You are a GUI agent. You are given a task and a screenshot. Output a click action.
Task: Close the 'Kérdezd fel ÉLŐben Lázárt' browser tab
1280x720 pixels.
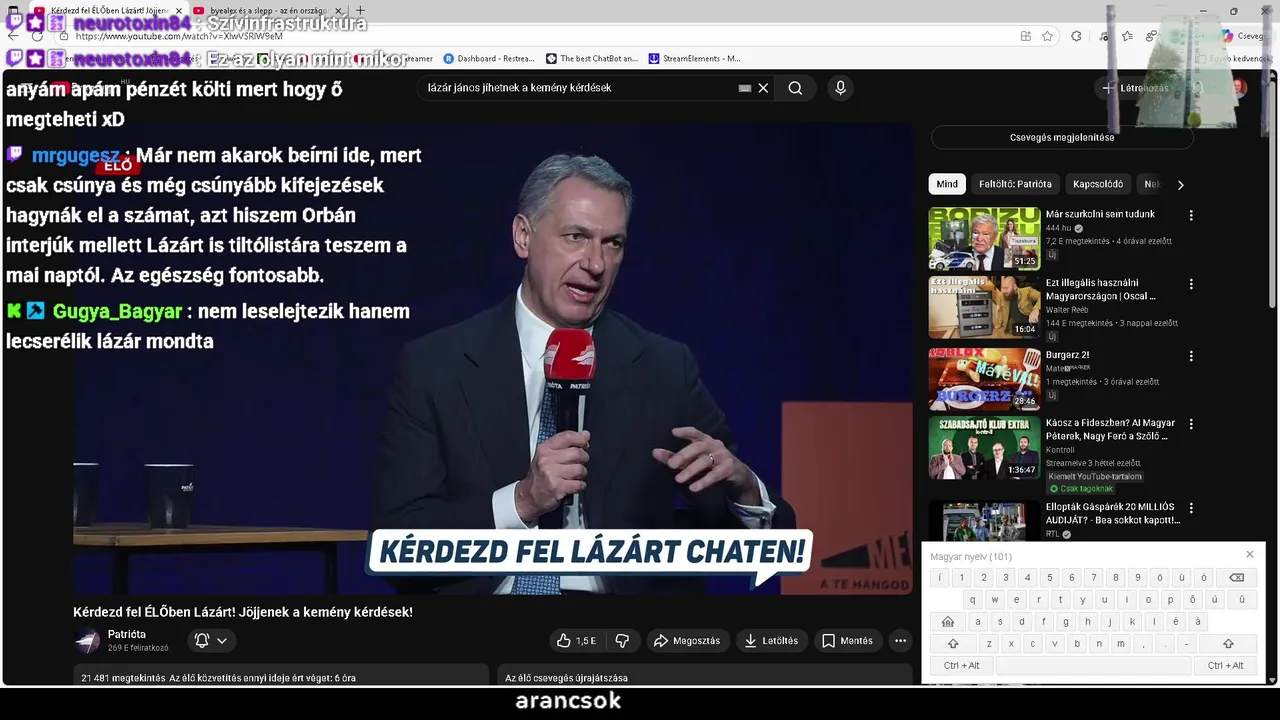[179, 11]
